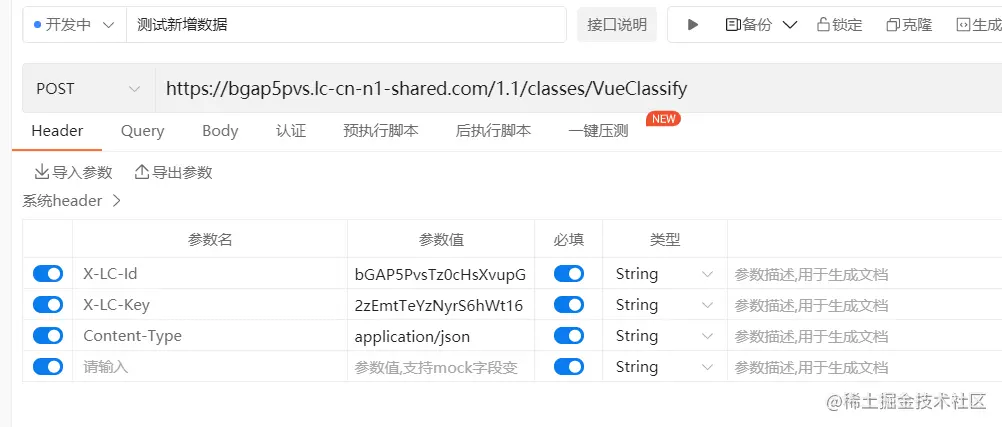Image resolution: width=1002 pixels, height=427 pixels.
Task: Click the 生成 code generate icon
Action: tap(963, 25)
